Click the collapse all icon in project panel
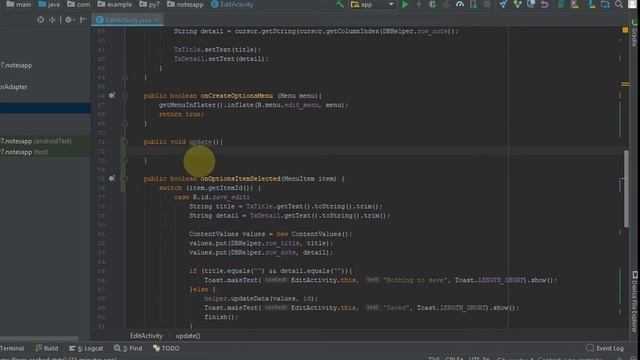The width and height of the screenshot is (640, 360). [x=52, y=20]
